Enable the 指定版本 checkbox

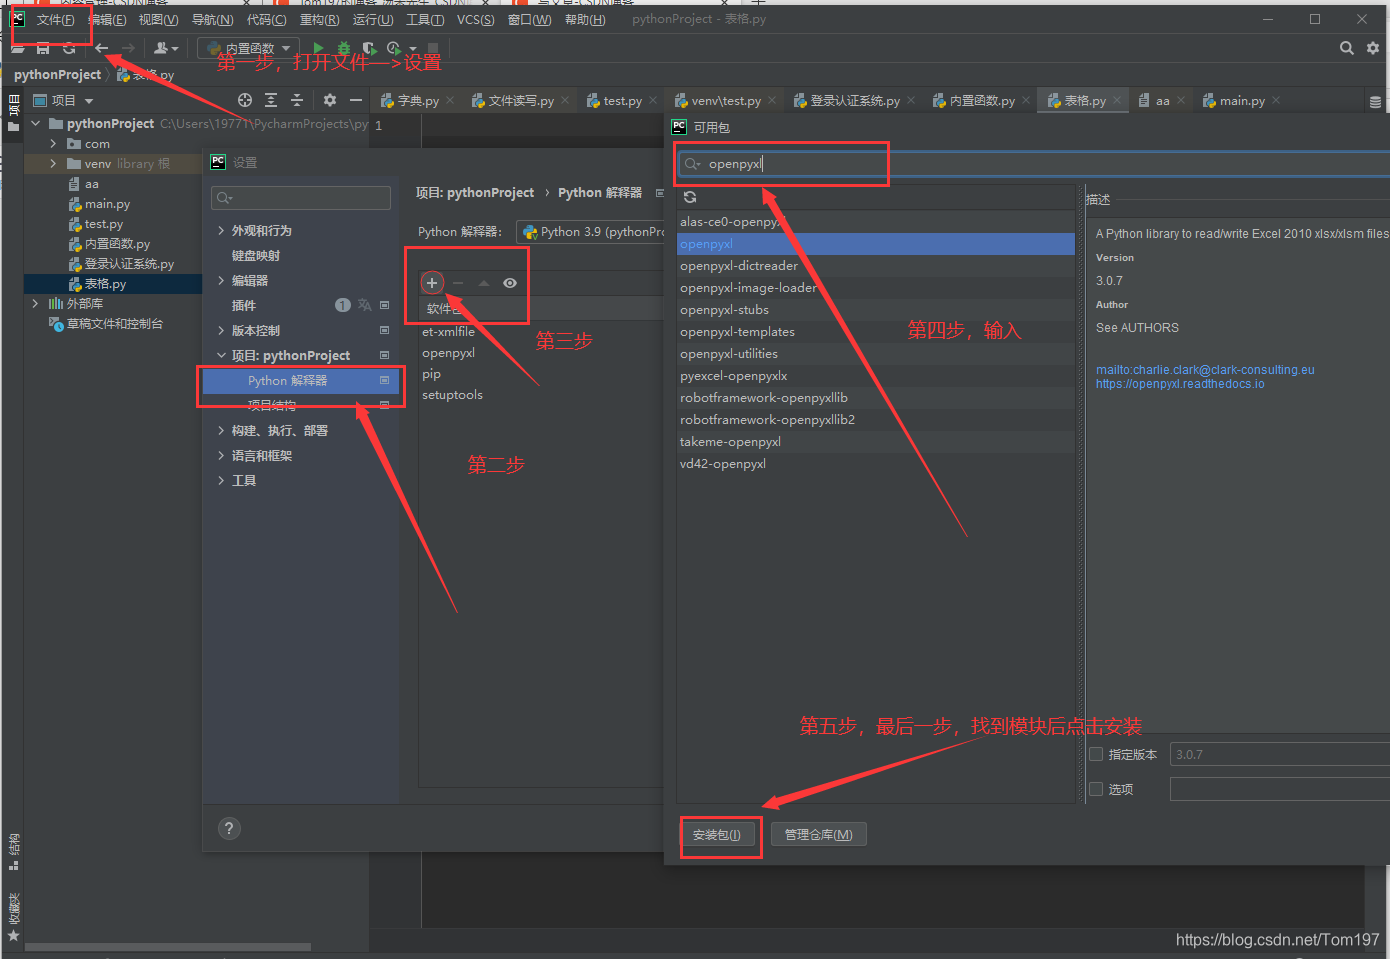pos(1096,754)
